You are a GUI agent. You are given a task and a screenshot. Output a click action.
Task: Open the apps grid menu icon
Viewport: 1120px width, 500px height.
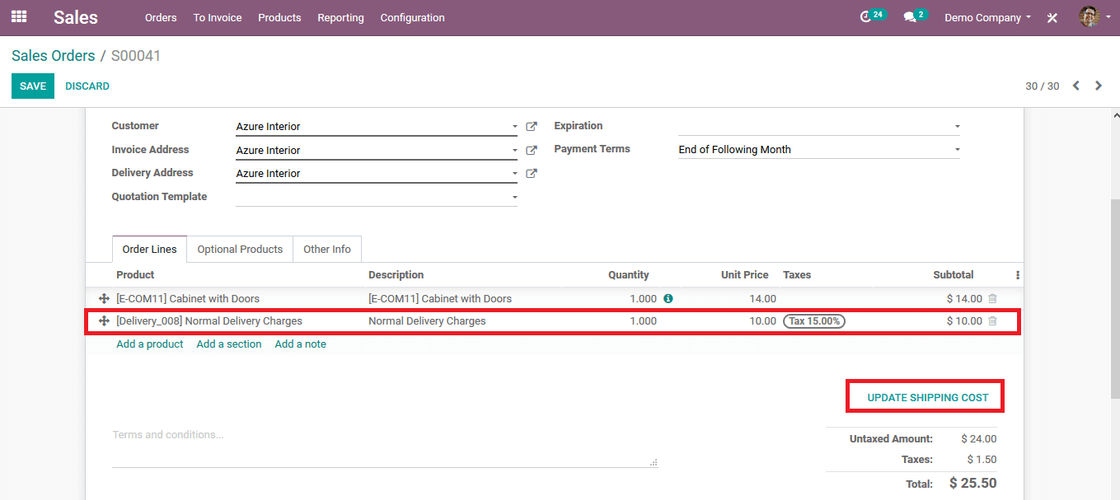19,17
